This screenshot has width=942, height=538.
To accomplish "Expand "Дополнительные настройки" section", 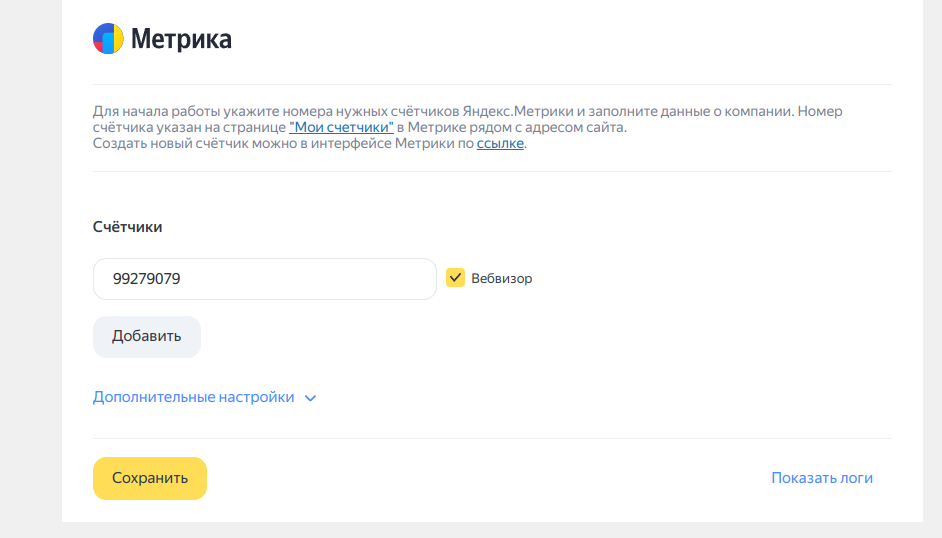I will pyautogui.click(x=194, y=397).
